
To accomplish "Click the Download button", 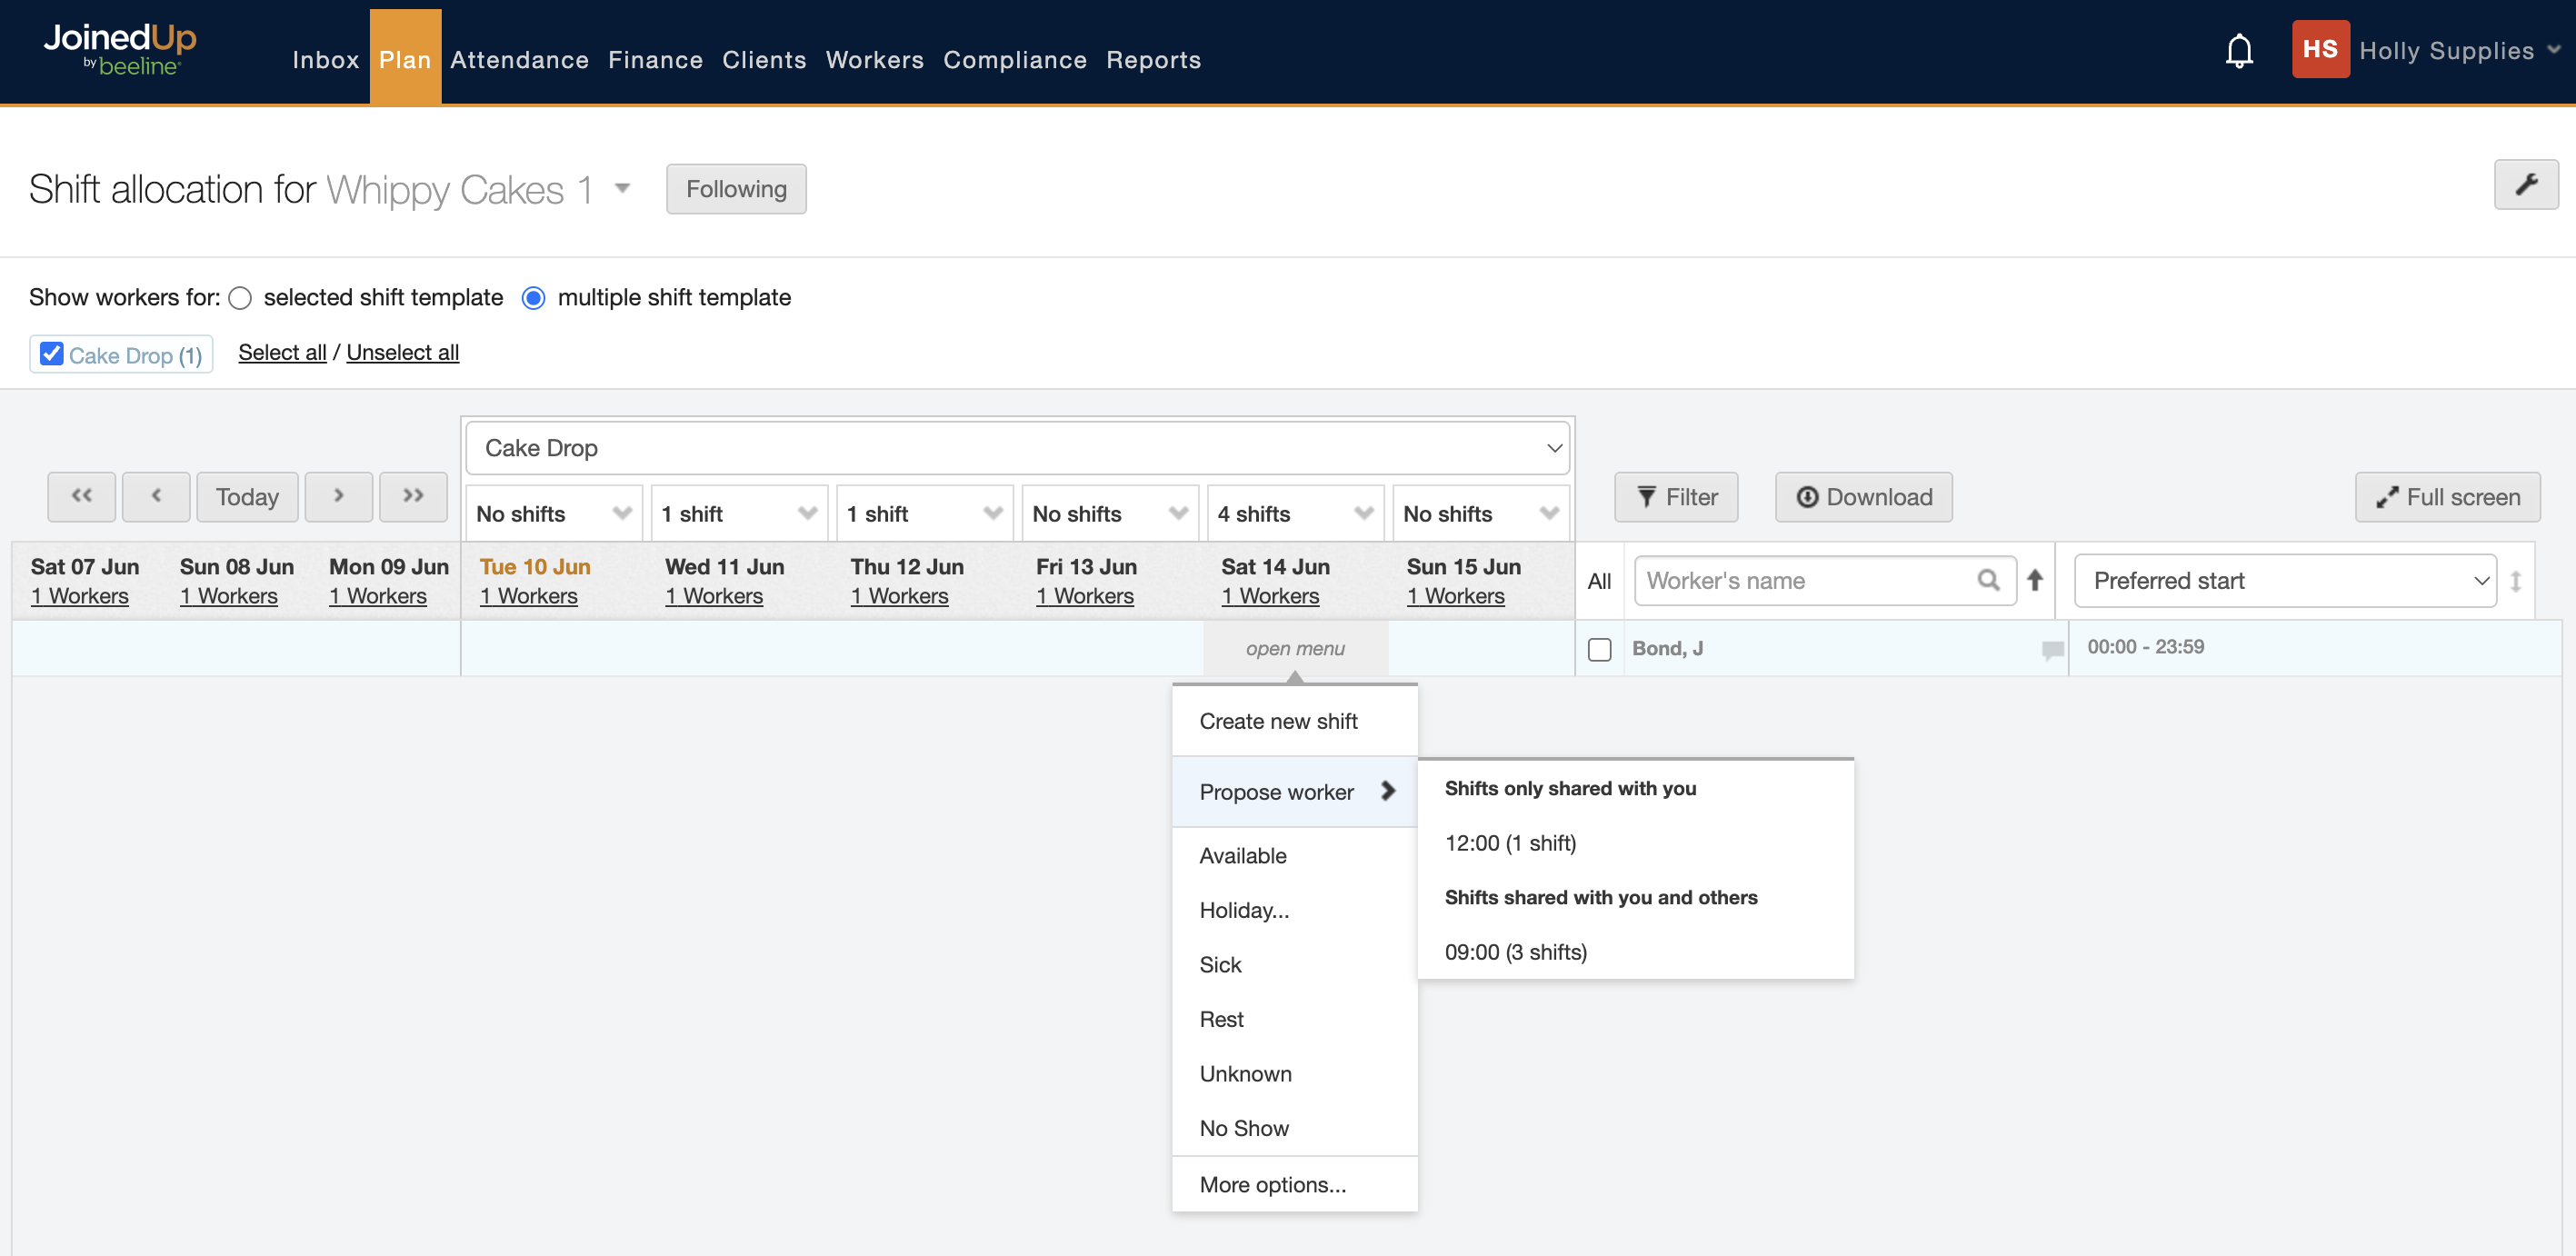I will (x=1863, y=497).
